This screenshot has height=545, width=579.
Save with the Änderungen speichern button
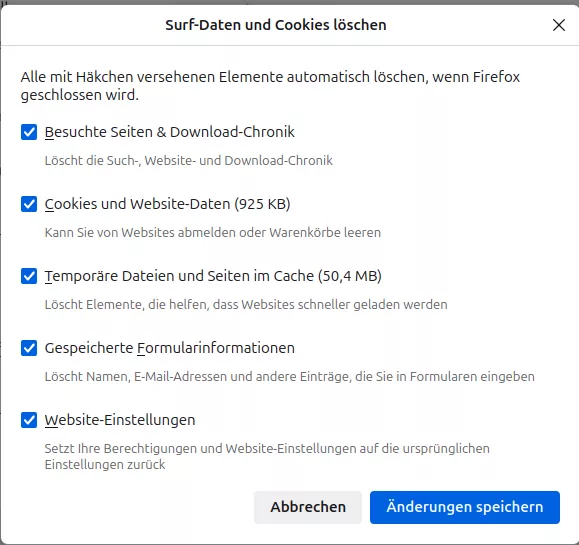point(465,507)
